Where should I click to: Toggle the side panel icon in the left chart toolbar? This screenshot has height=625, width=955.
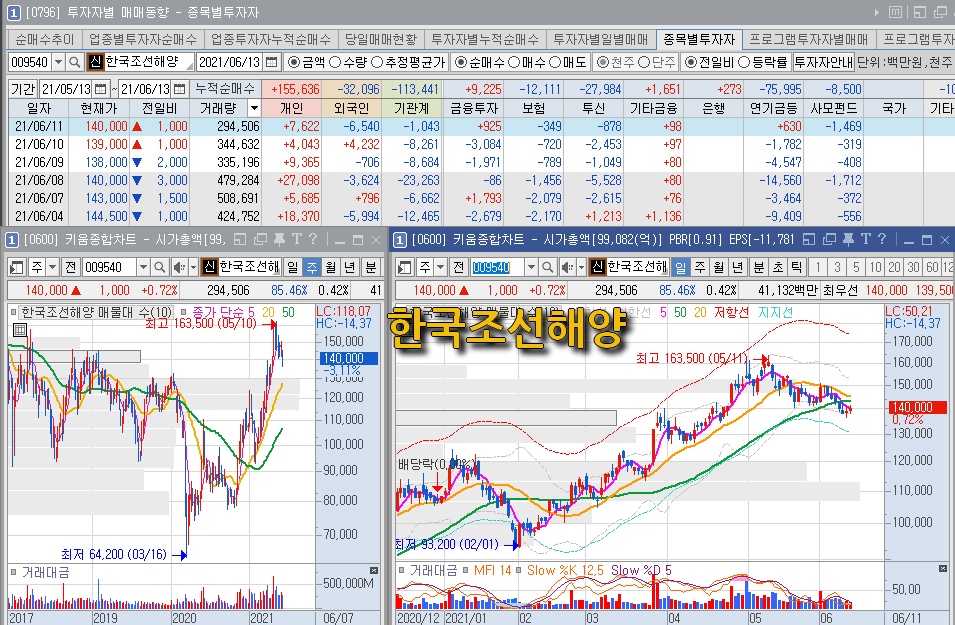pos(16,267)
